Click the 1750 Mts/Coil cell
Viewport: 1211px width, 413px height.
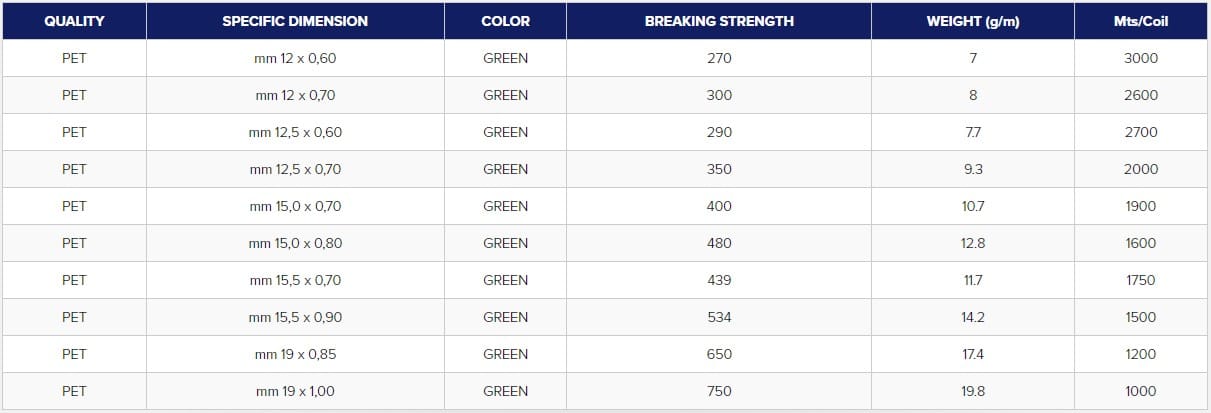click(x=1140, y=280)
